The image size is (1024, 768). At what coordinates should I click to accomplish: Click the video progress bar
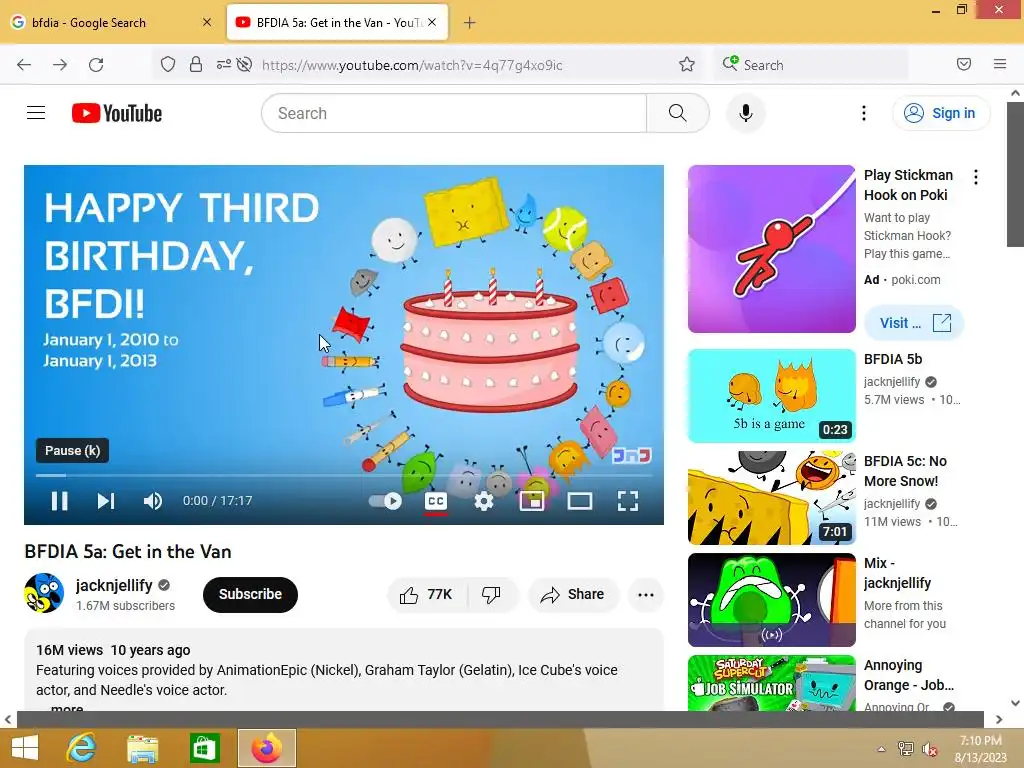click(344, 475)
